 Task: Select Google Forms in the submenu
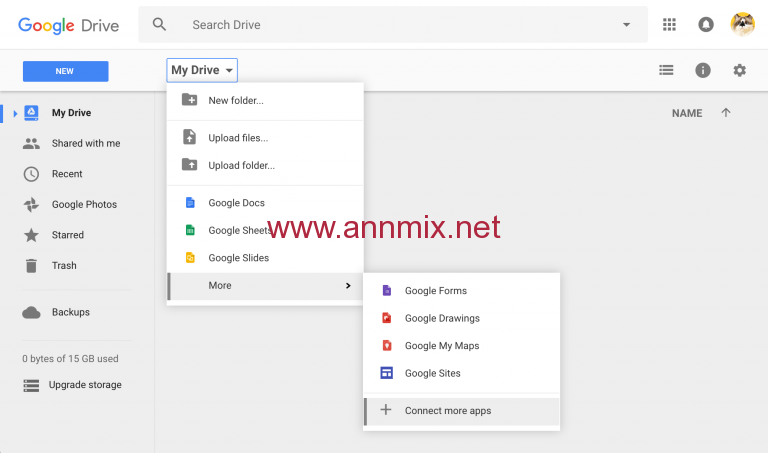click(461, 290)
